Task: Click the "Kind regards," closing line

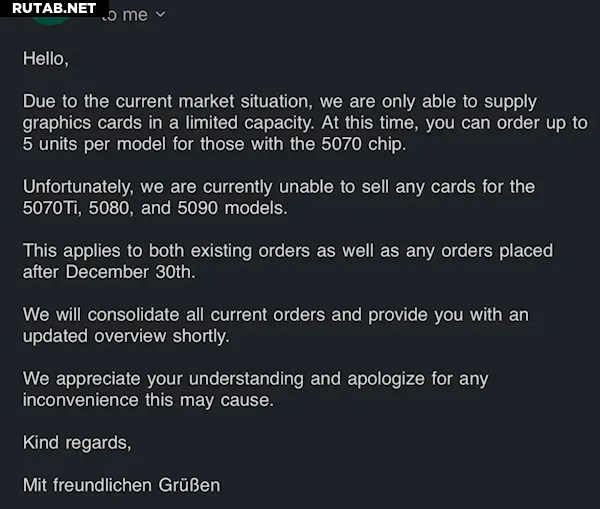Action: pyautogui.click(x=76, y=443)
